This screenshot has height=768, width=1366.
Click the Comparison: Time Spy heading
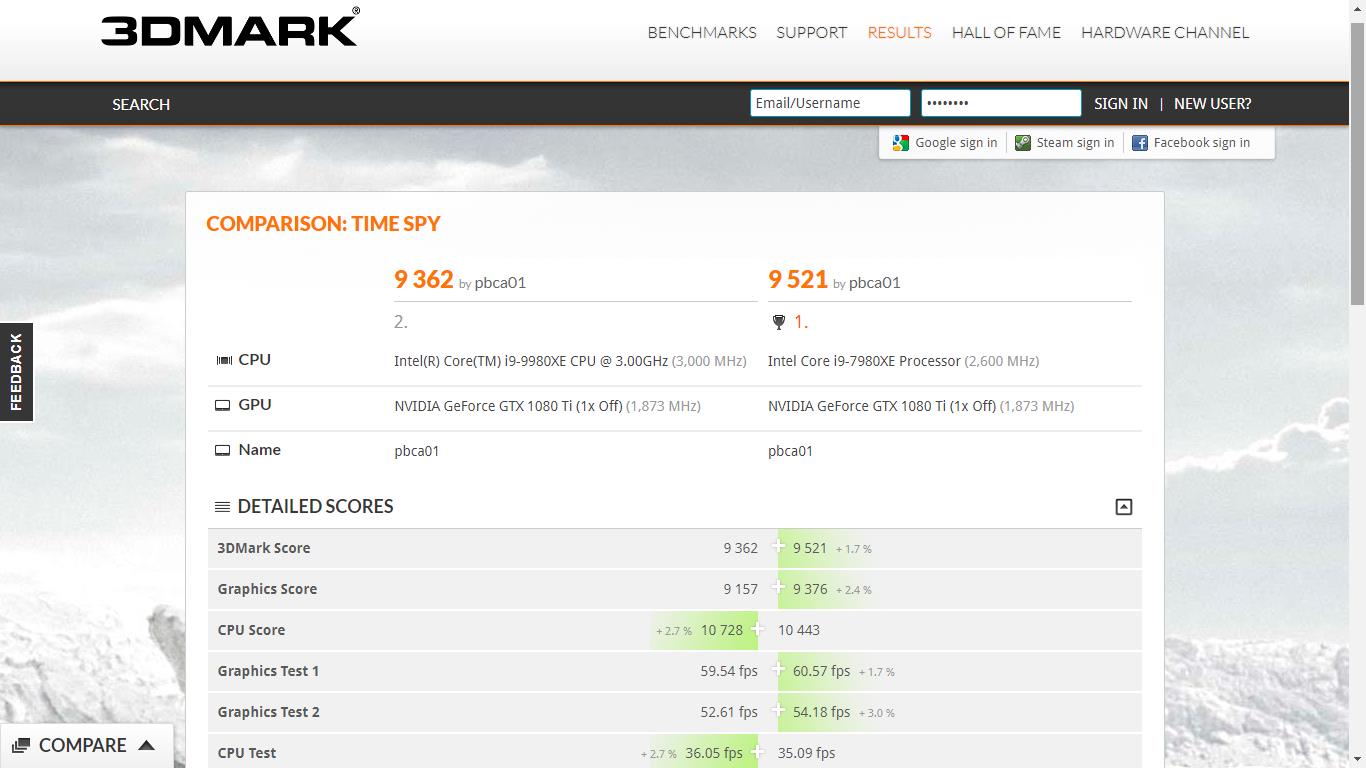[x=323, y=224]
